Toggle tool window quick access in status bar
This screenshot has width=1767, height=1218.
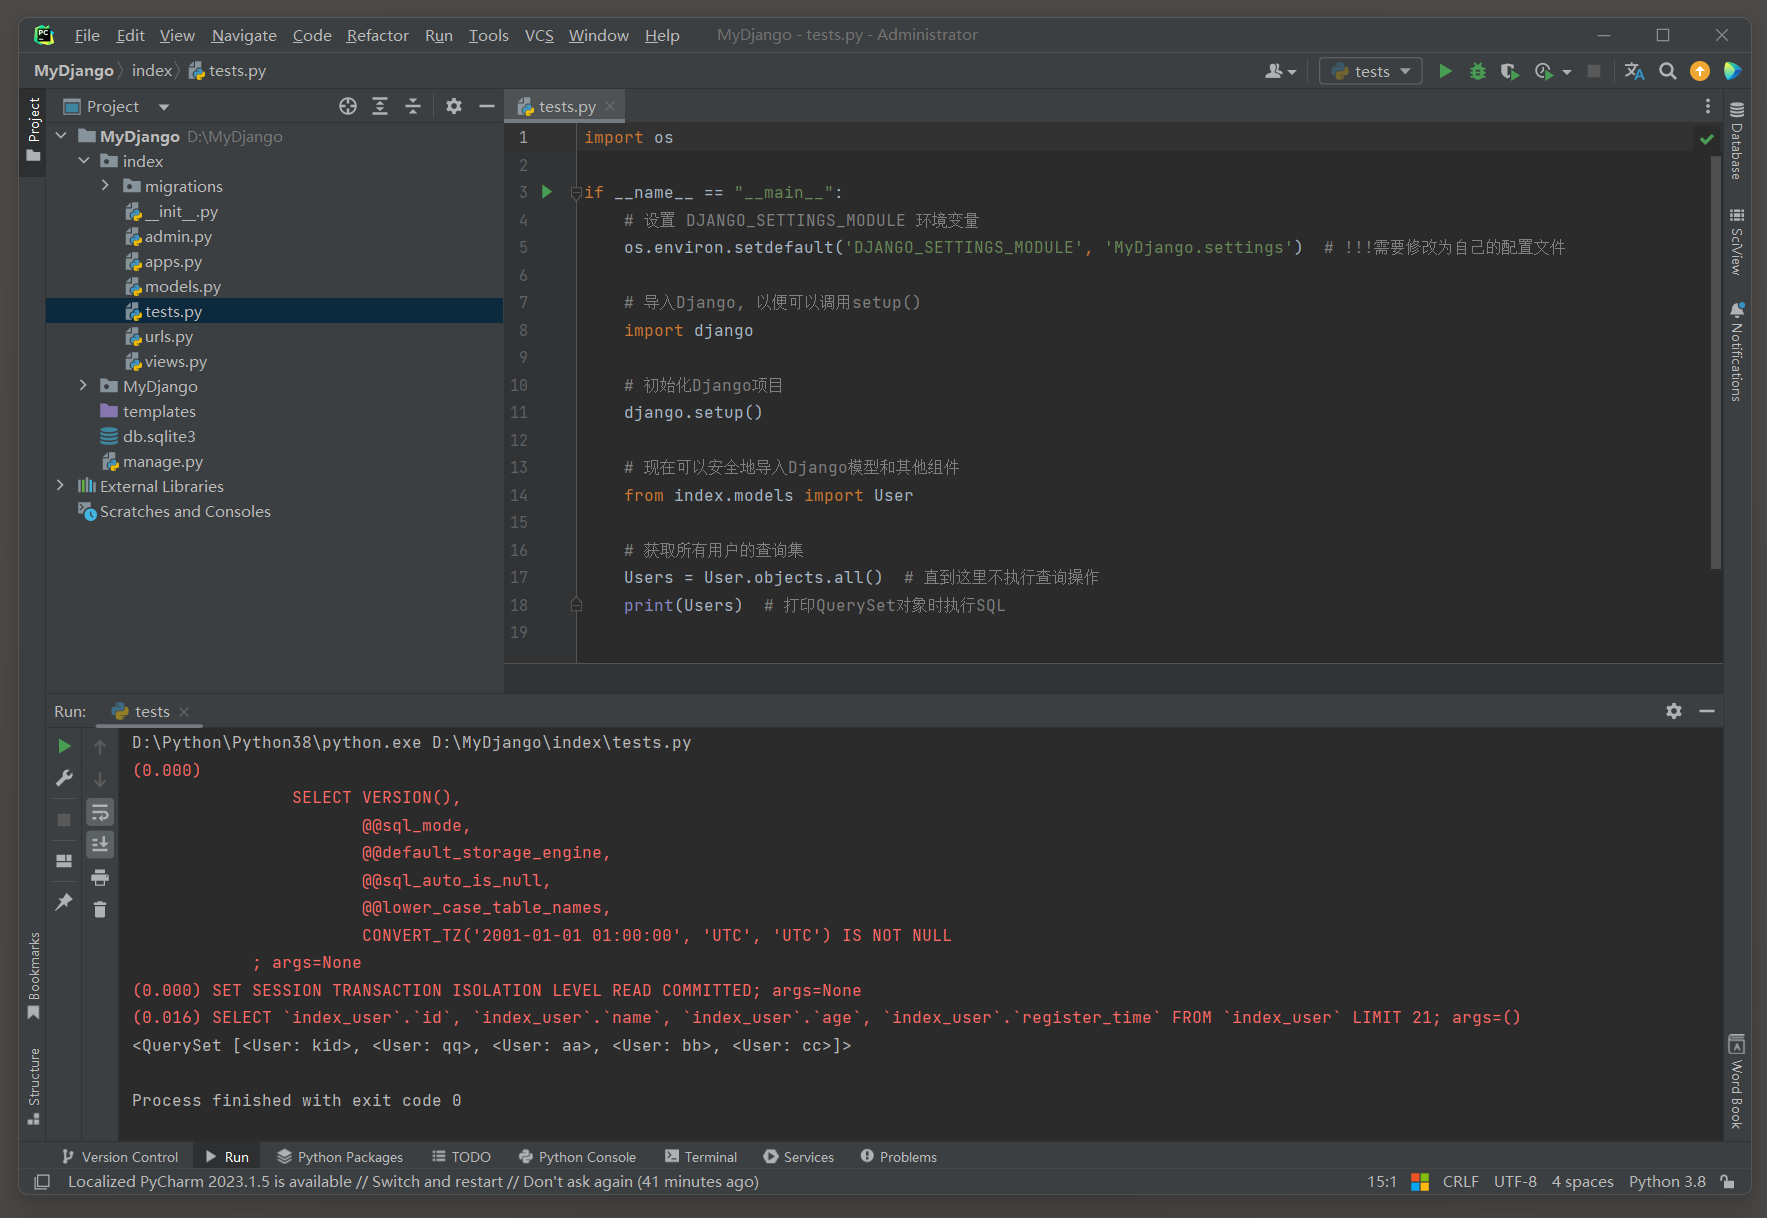(x=42, y=1181)
